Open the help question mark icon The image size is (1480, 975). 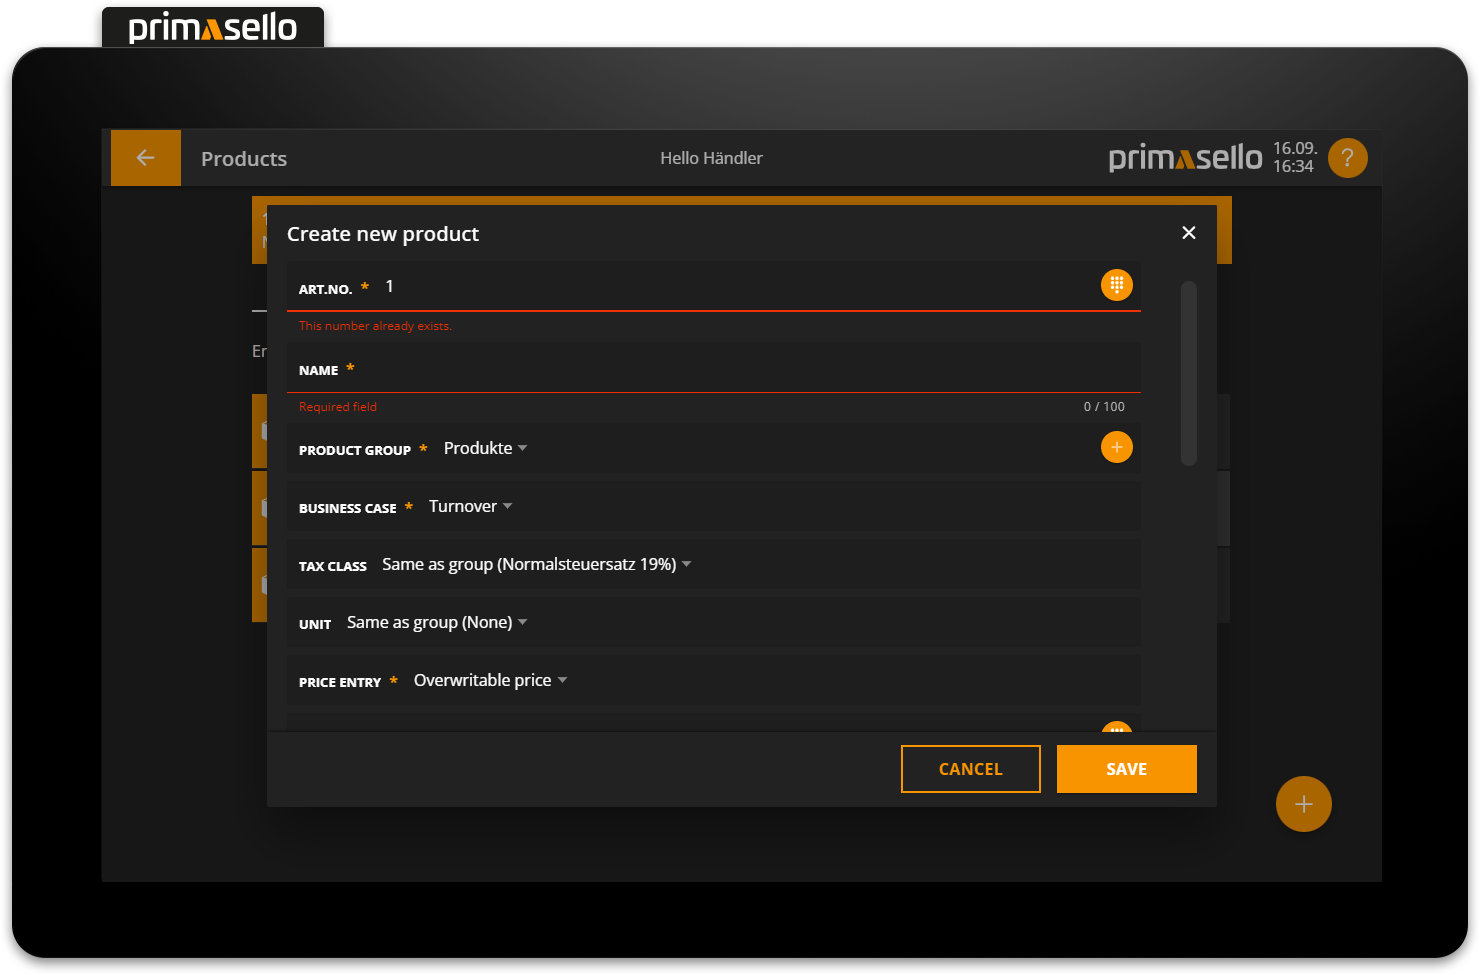pyautogui.click(x=1347, y=157)
